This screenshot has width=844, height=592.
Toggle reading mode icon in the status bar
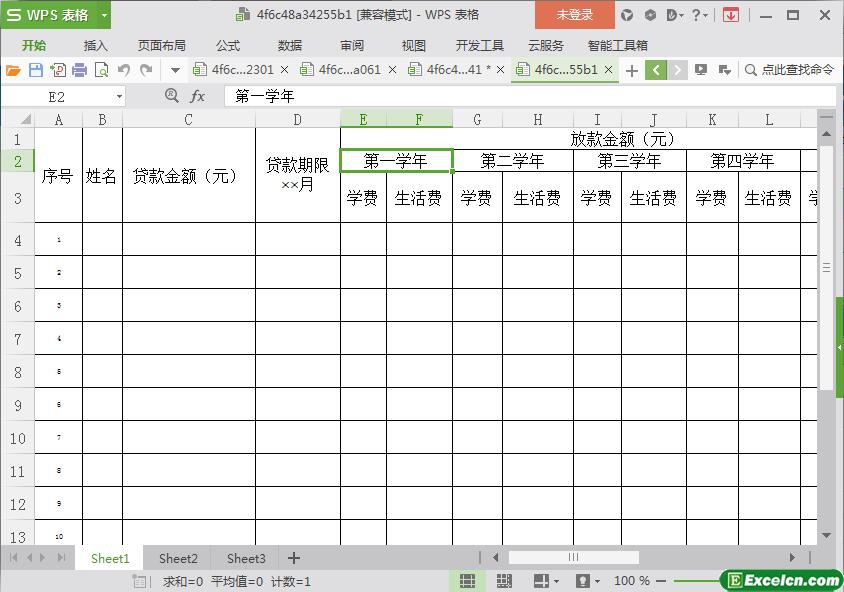coord(541,581)
